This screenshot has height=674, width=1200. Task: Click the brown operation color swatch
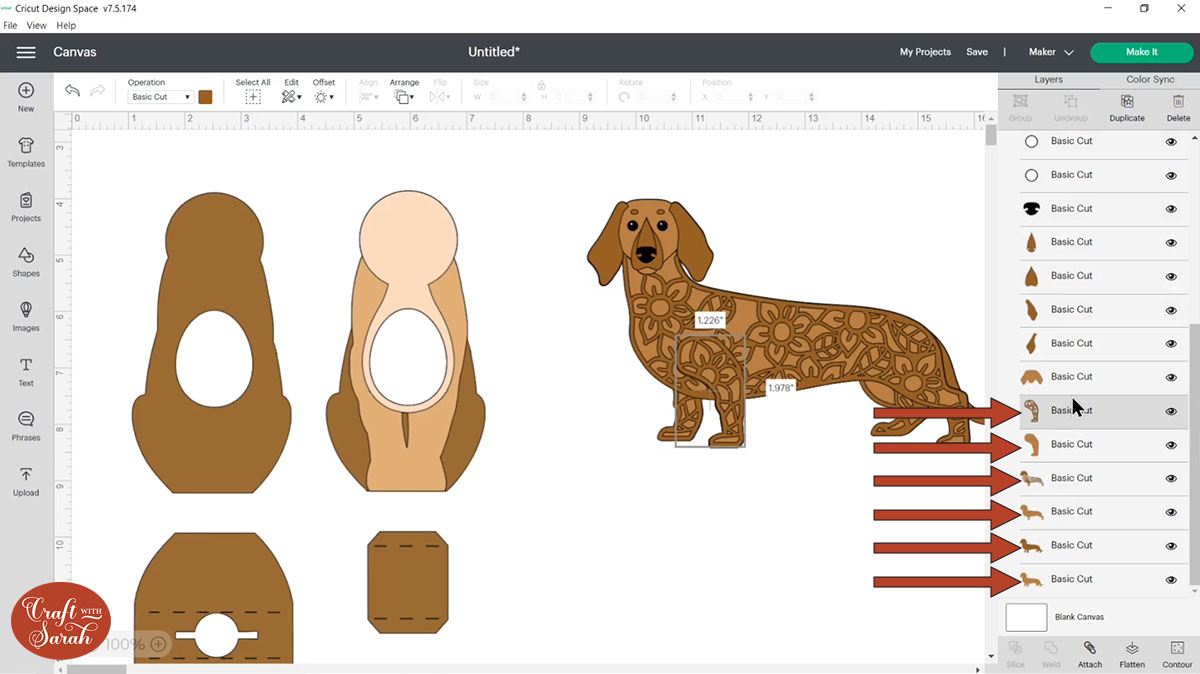205,97
